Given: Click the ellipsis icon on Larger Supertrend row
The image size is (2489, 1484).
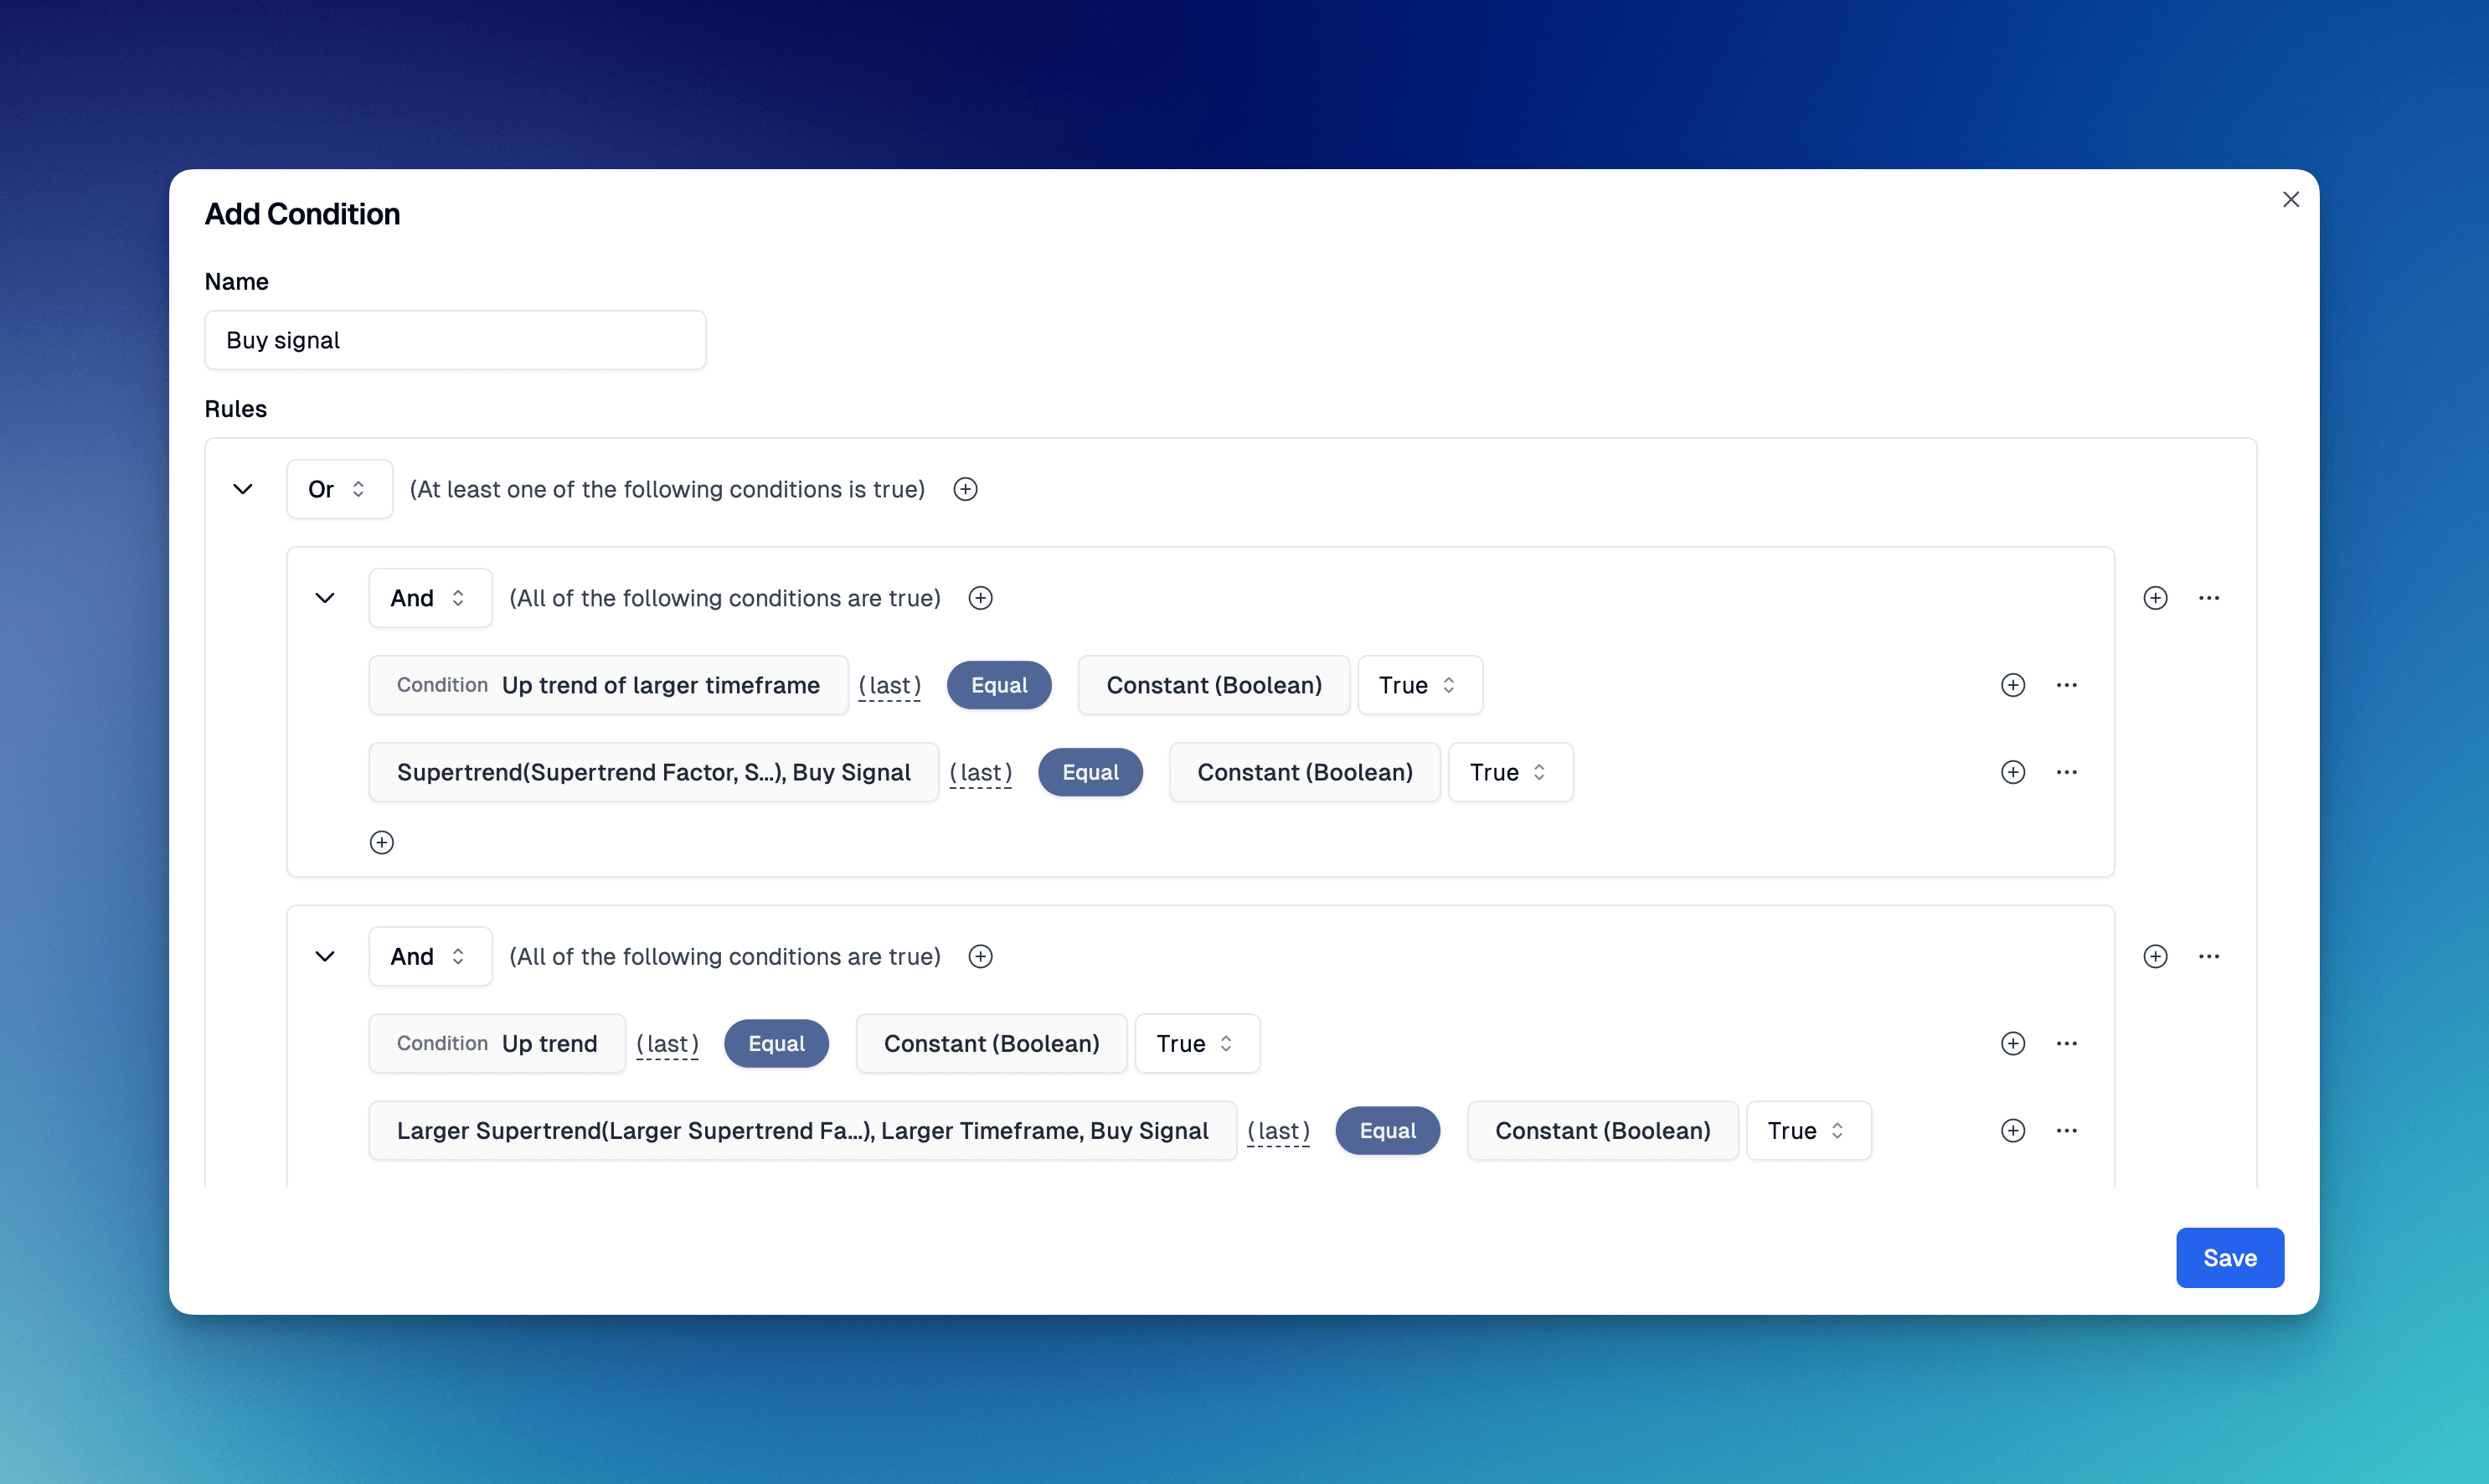Looking at the screenshot, I should pyautogui.click(x=2067, y=1131).
